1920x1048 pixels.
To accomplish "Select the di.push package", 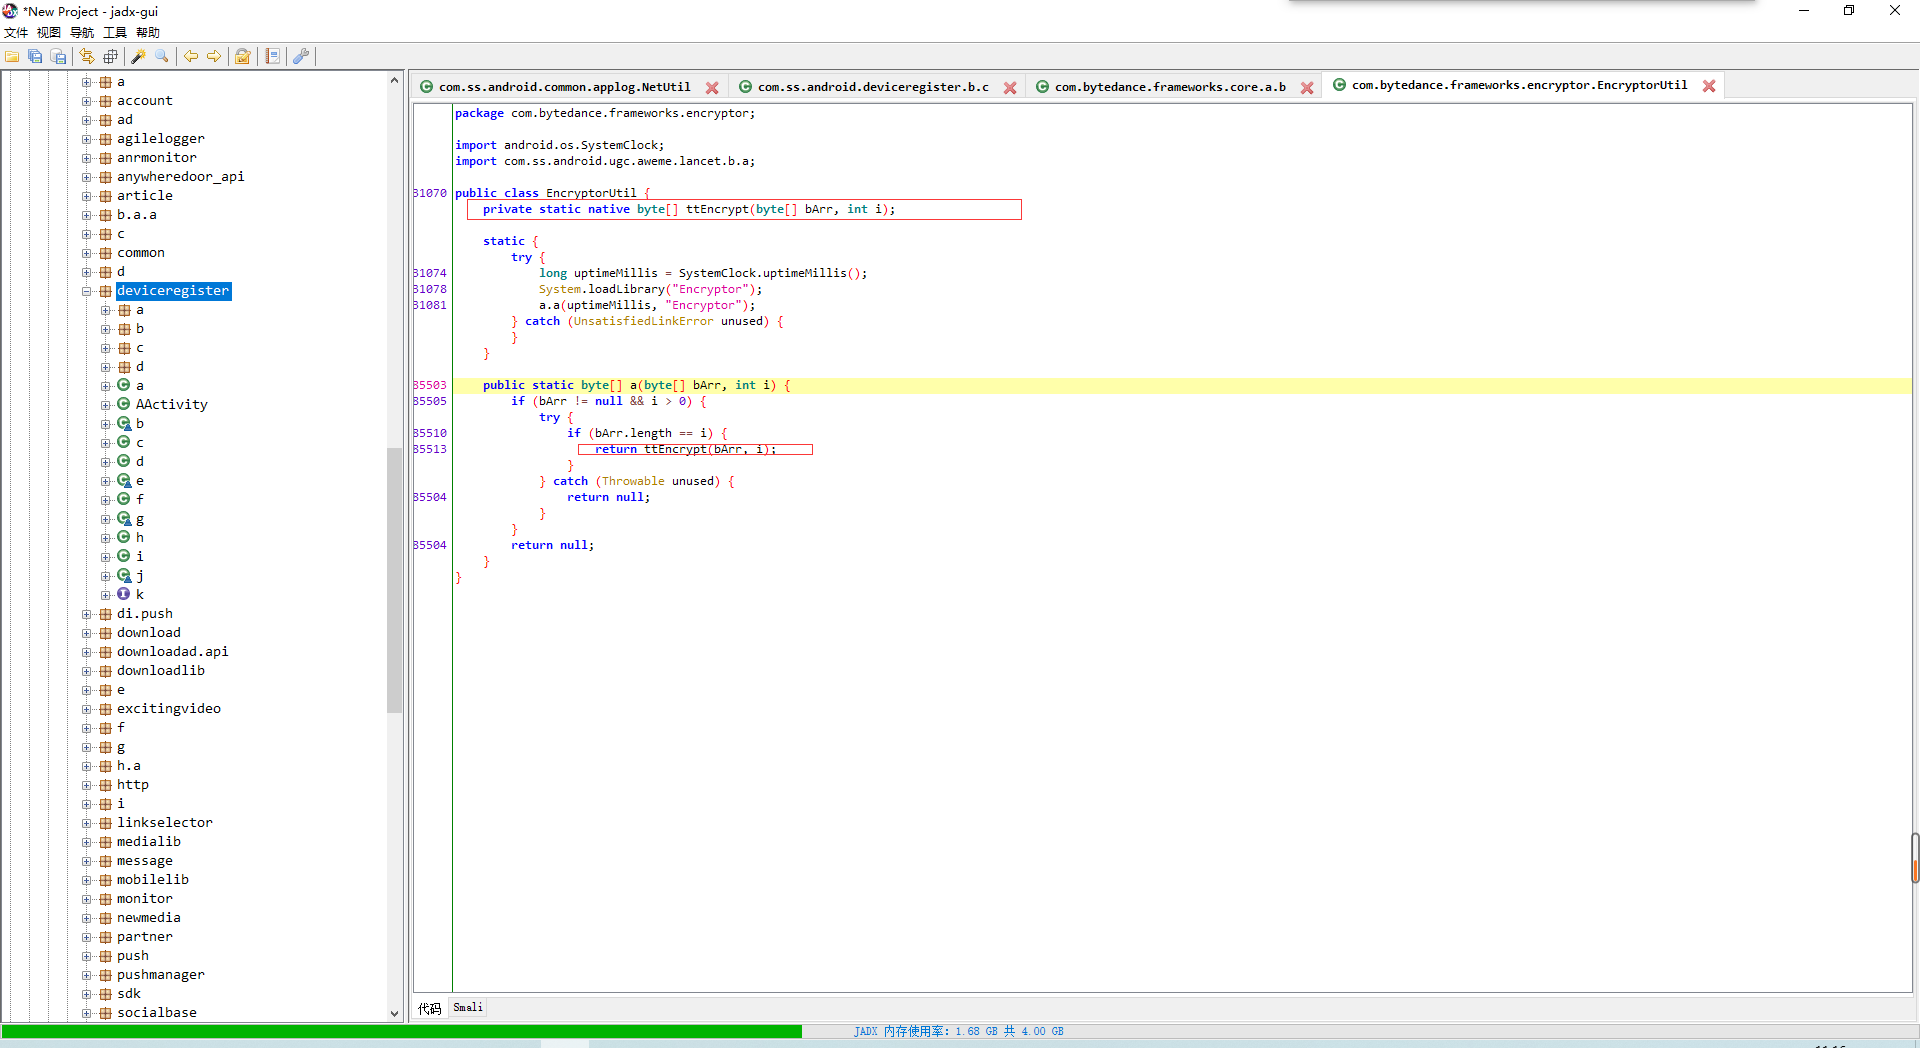I will [144, 614].
